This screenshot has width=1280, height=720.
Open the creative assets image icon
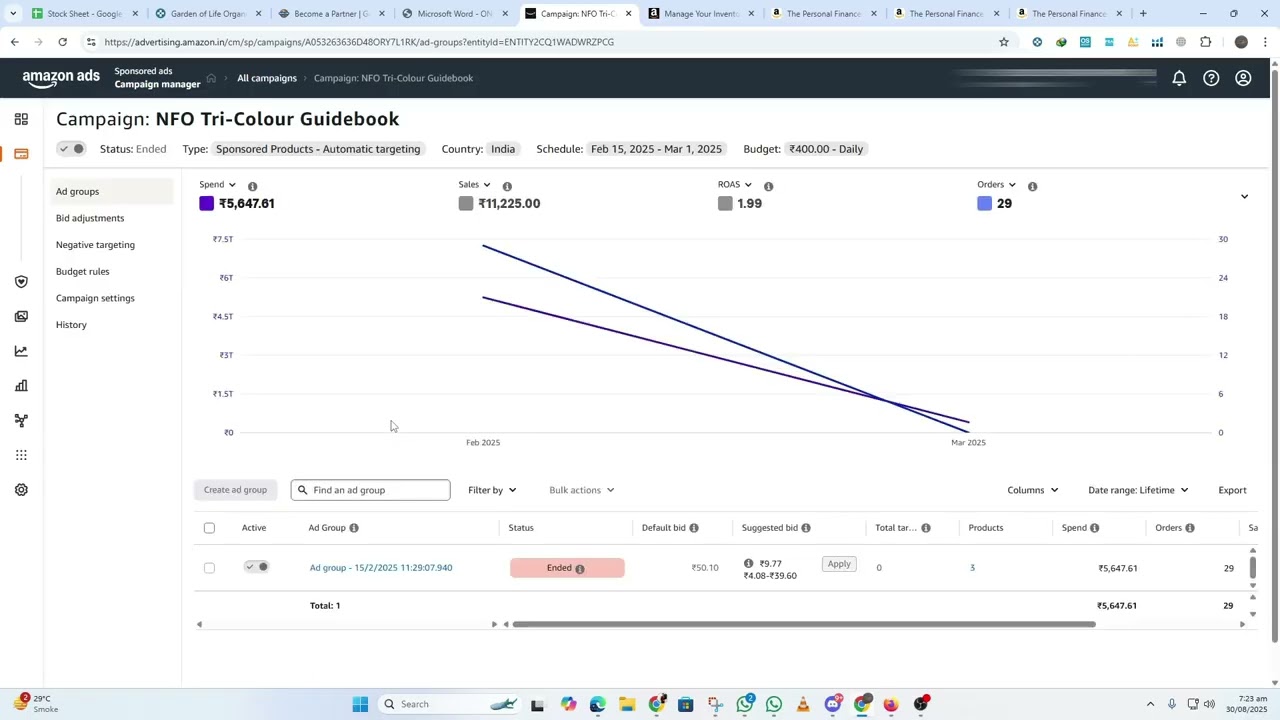pos(21,317)
